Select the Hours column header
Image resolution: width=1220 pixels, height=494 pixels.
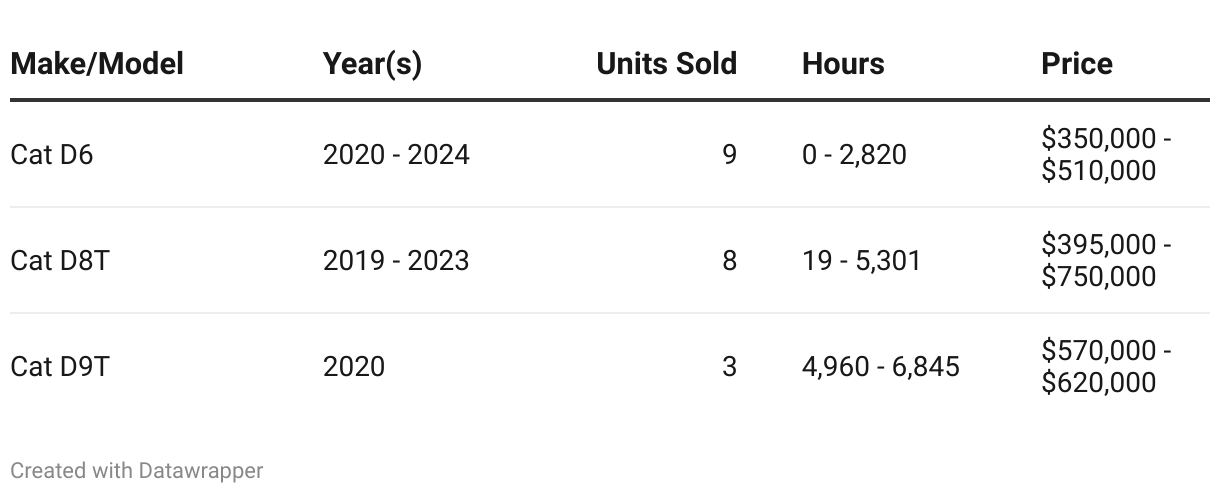pyautogui.click(x=843, y=64)
